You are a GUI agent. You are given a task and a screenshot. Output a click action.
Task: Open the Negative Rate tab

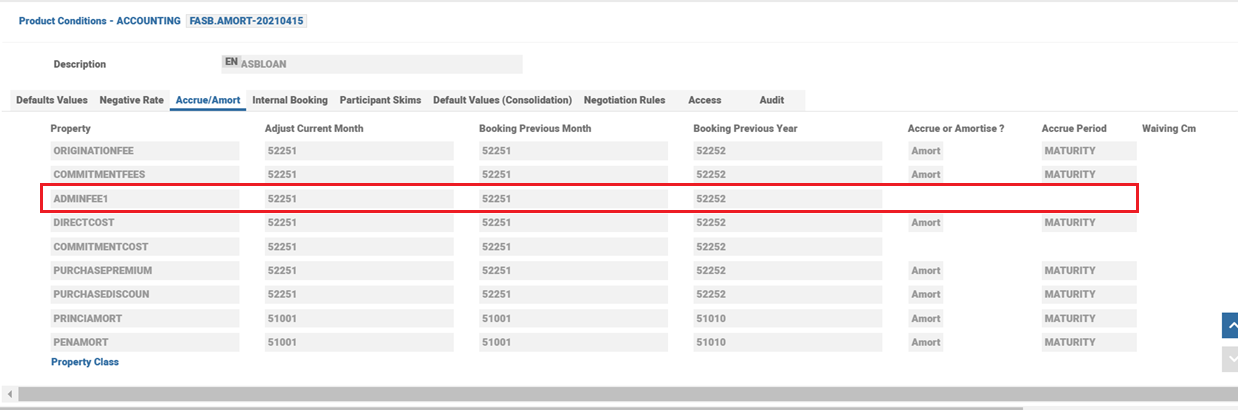131,100
